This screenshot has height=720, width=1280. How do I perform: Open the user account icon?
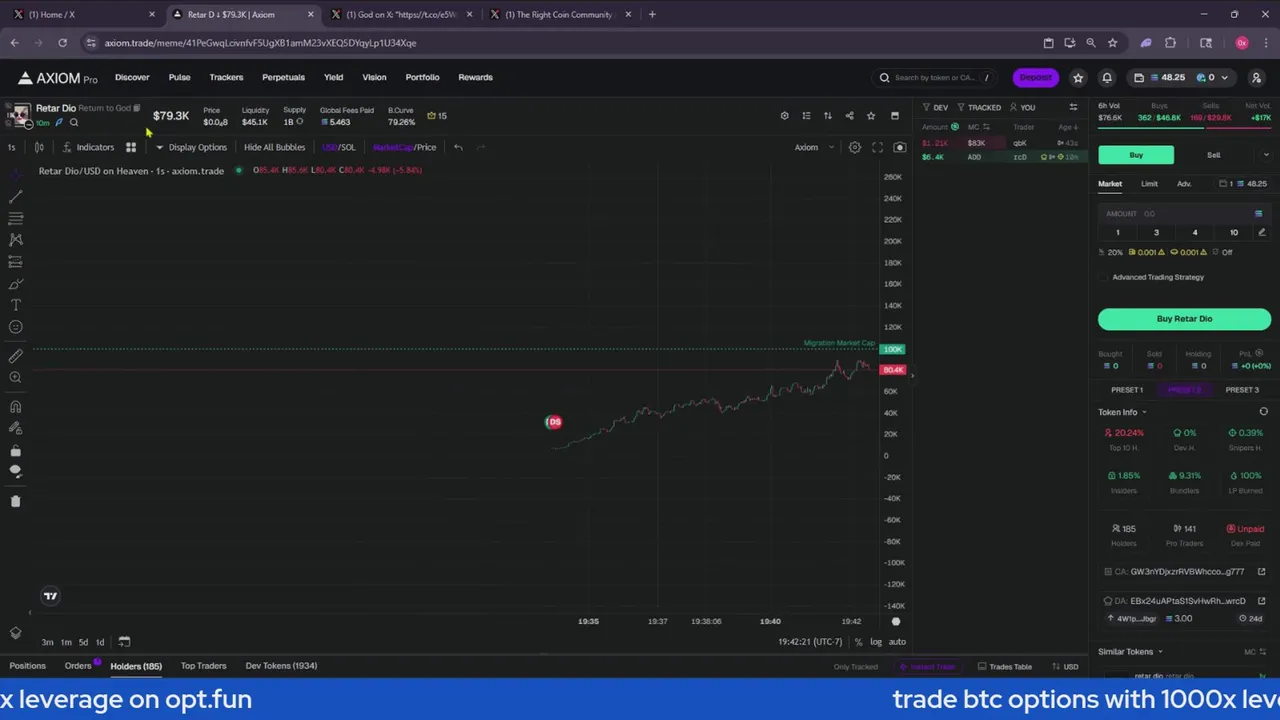pos(1256,78)
